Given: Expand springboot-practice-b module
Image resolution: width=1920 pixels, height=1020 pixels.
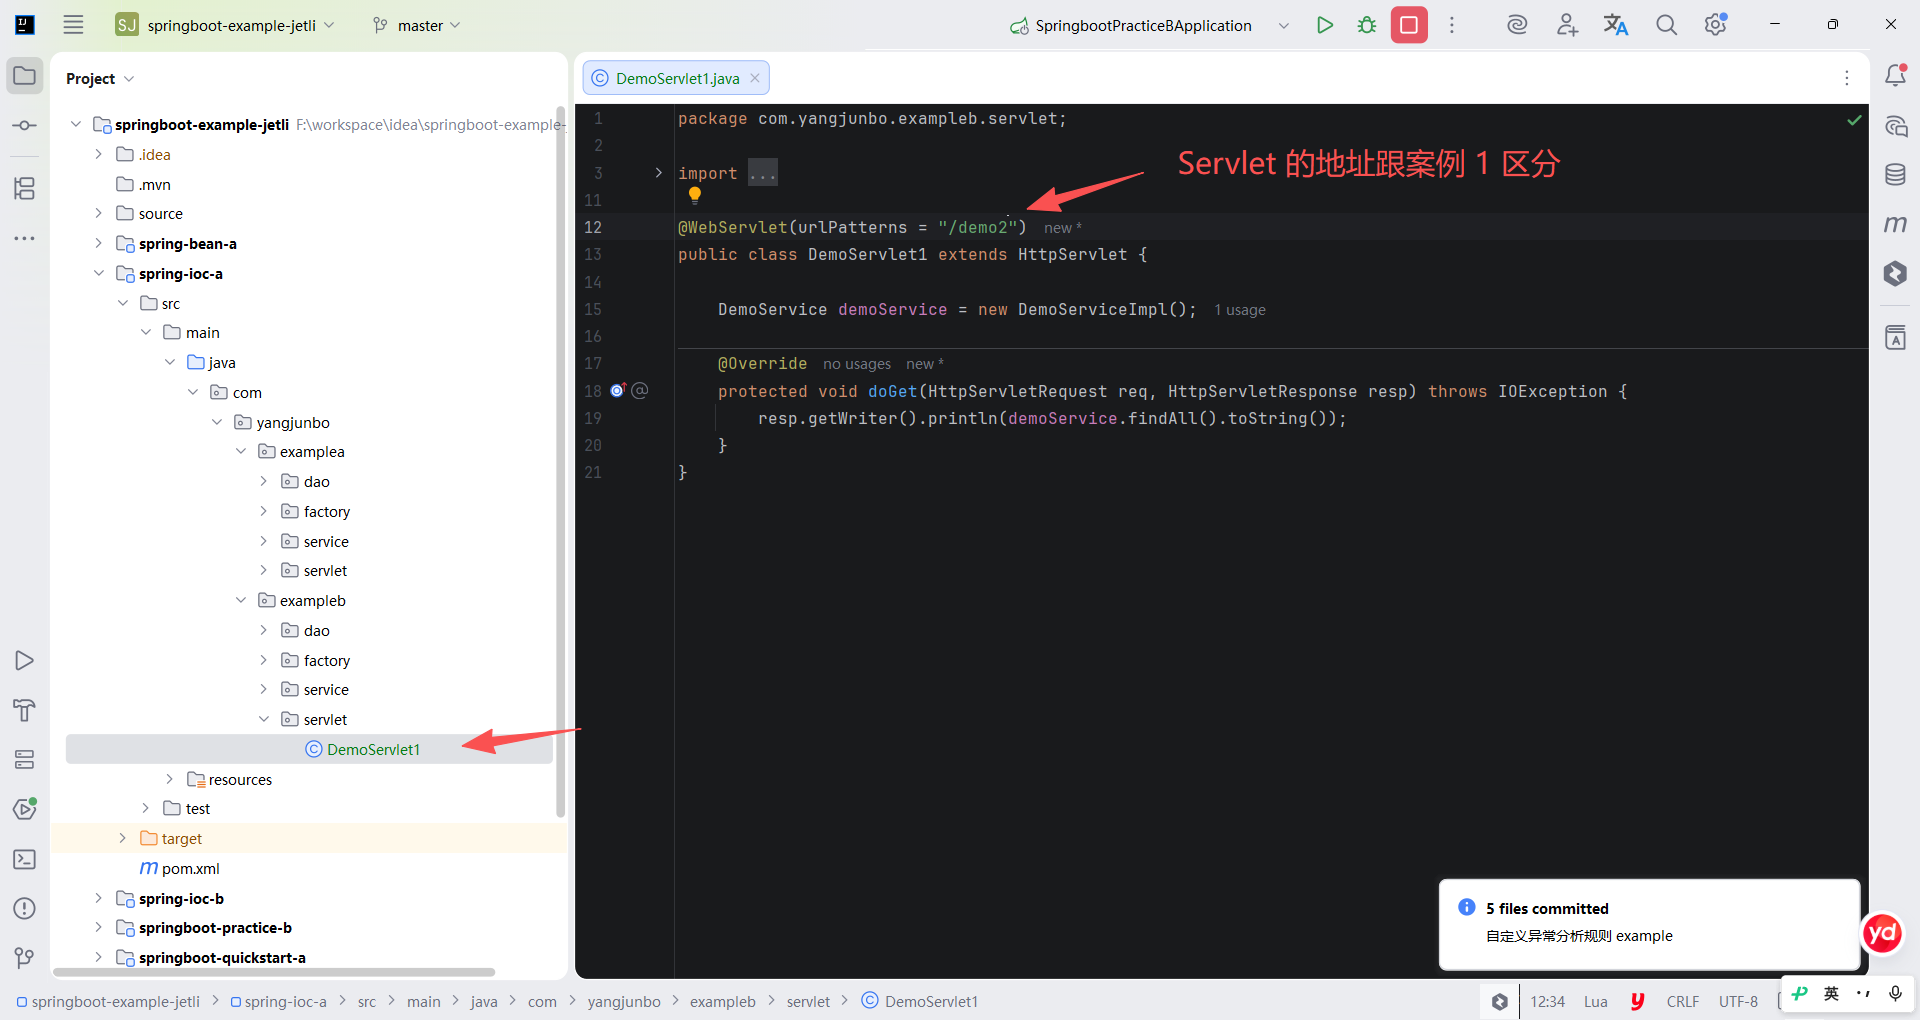Looking at the screenshot, I should click(98, 927).
